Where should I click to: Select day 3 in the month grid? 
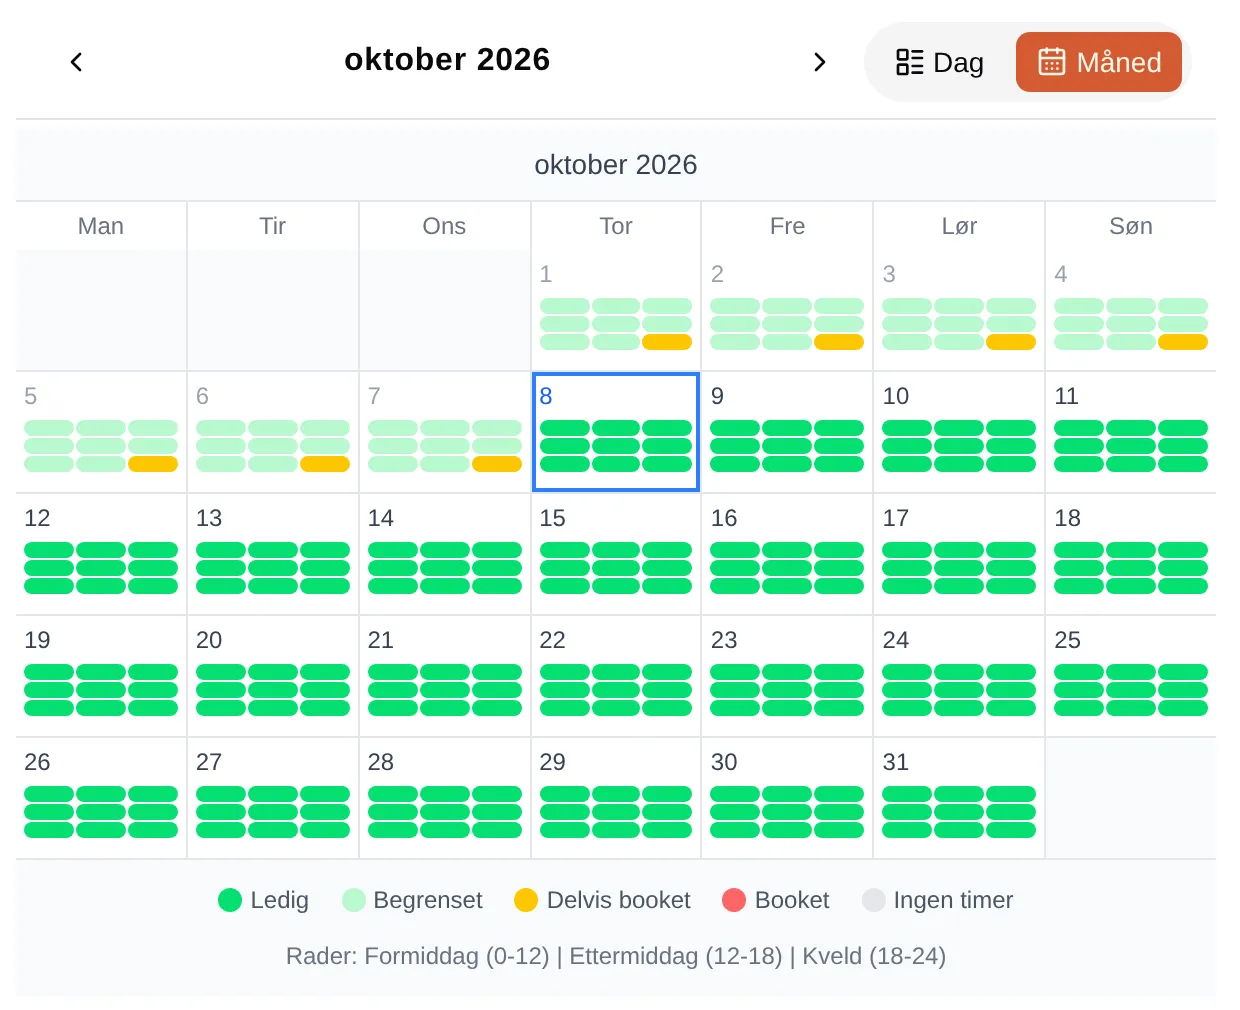click(959, 310)
